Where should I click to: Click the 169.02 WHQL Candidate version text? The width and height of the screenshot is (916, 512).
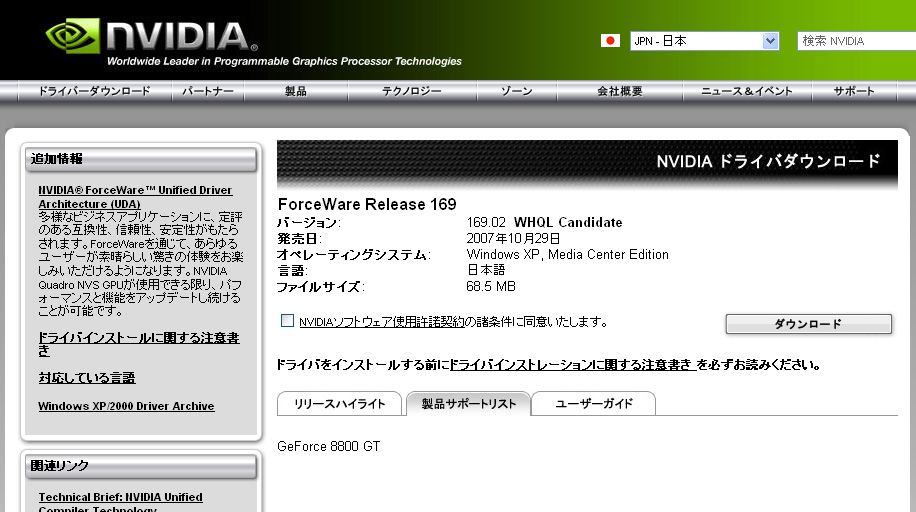(544, 223)
